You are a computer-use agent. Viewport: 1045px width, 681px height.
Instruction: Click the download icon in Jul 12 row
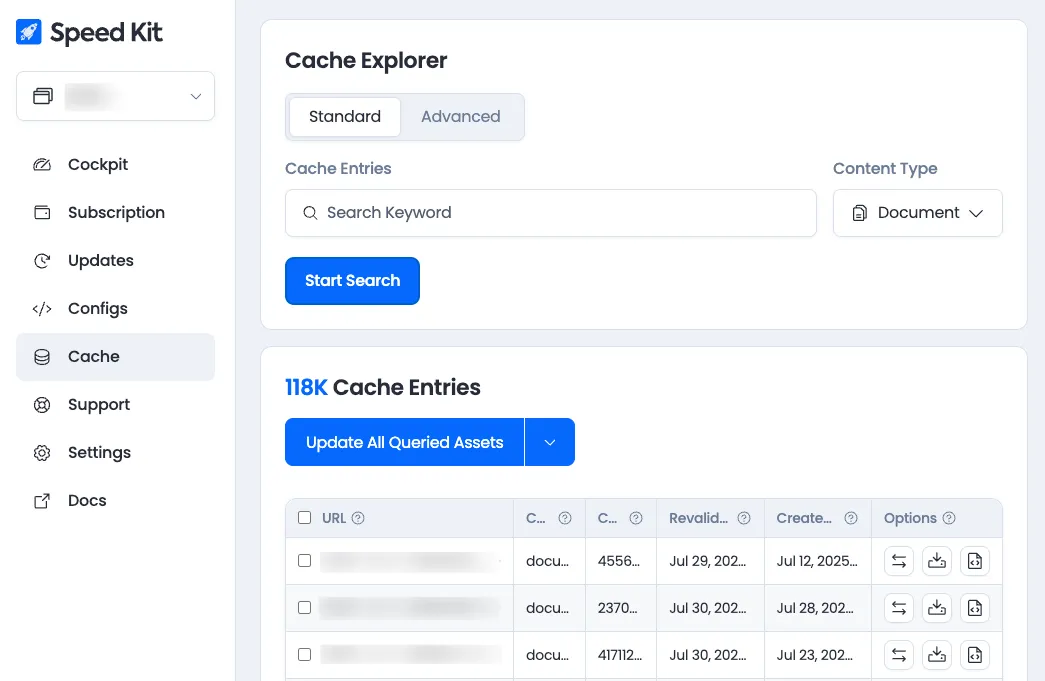point(937,561)
